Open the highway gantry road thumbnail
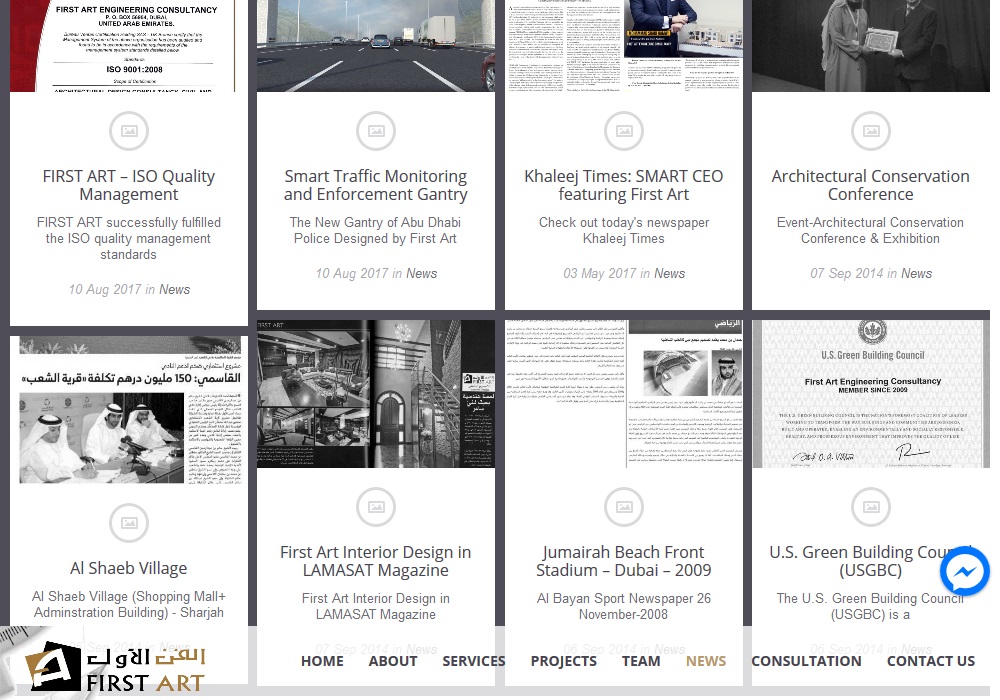The height and width of the screenshot is (700, 1000). pyautogui.click(x=376, y=45)
